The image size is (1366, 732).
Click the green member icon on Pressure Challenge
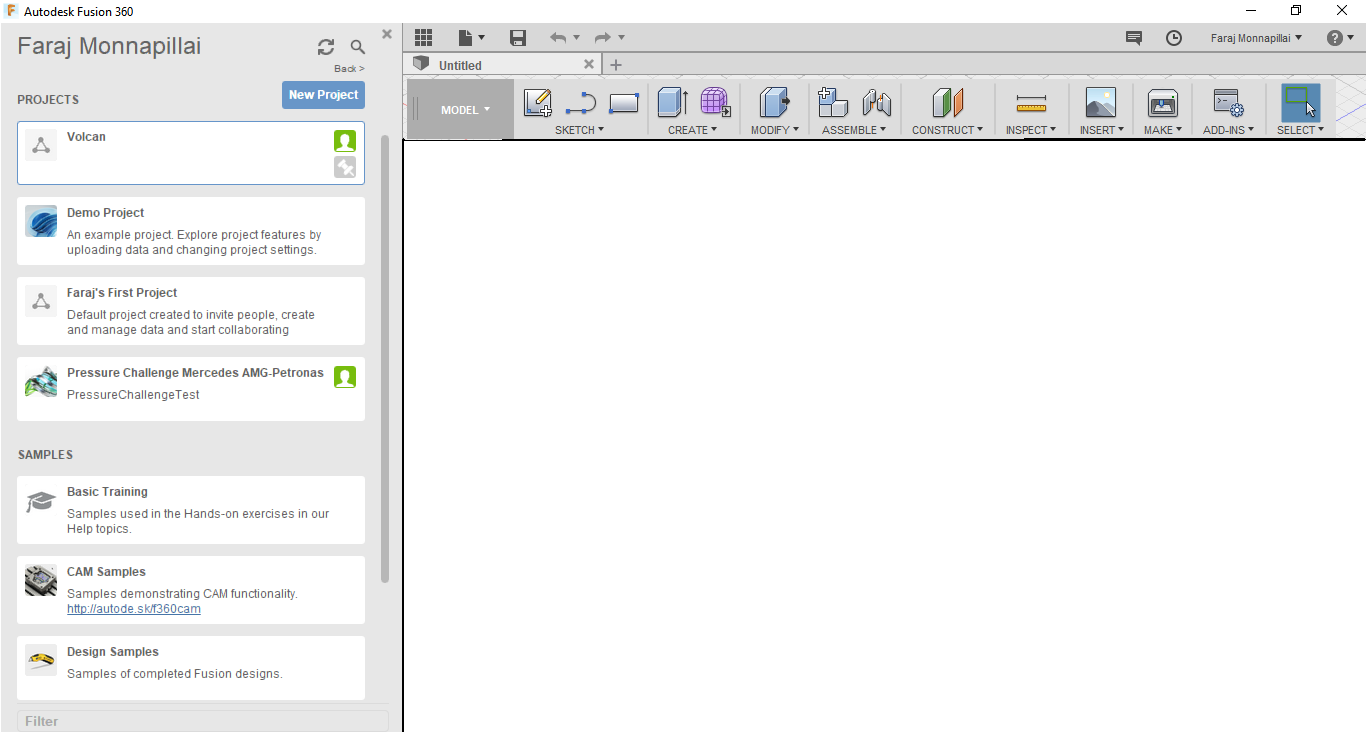point(345,377)
